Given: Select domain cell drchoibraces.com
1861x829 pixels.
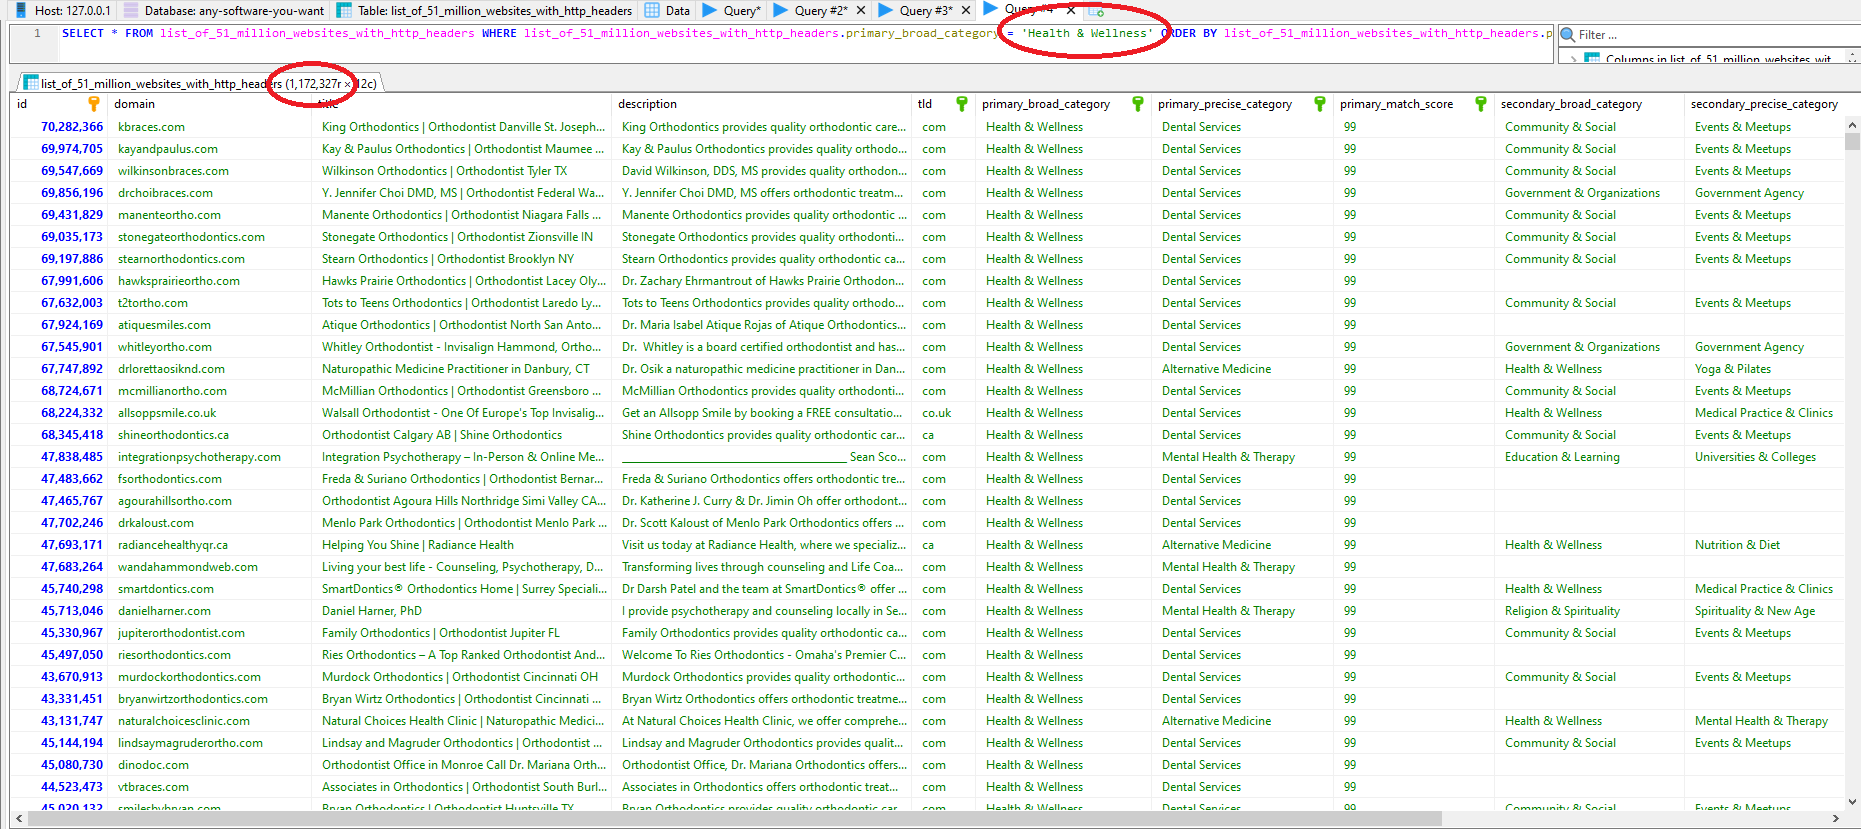Looking at the screenshot, I should tap(210, 193).
